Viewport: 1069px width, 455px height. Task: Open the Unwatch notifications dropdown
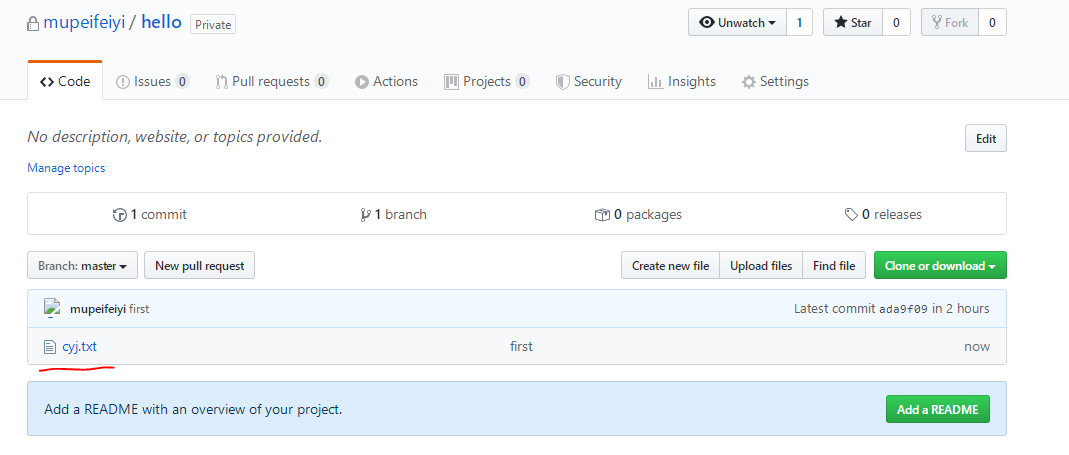point(738,23)
